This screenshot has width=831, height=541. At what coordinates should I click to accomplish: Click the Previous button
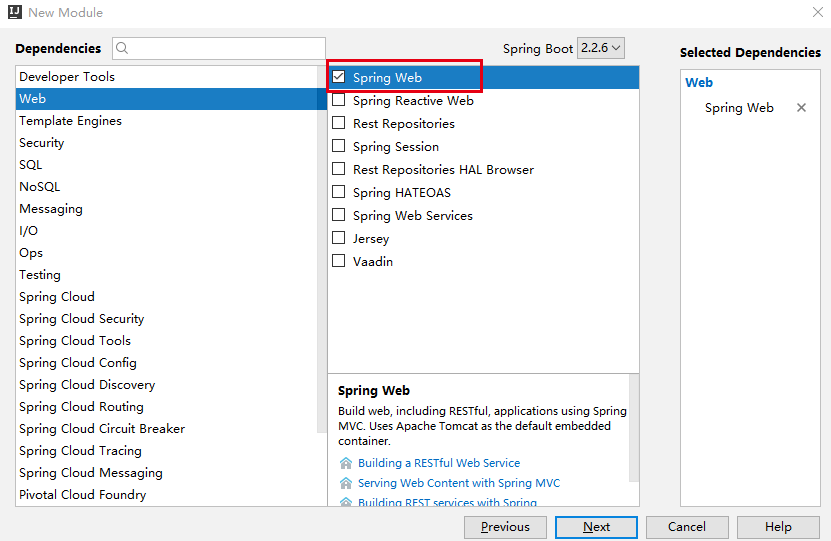click(x=505, y=527)
